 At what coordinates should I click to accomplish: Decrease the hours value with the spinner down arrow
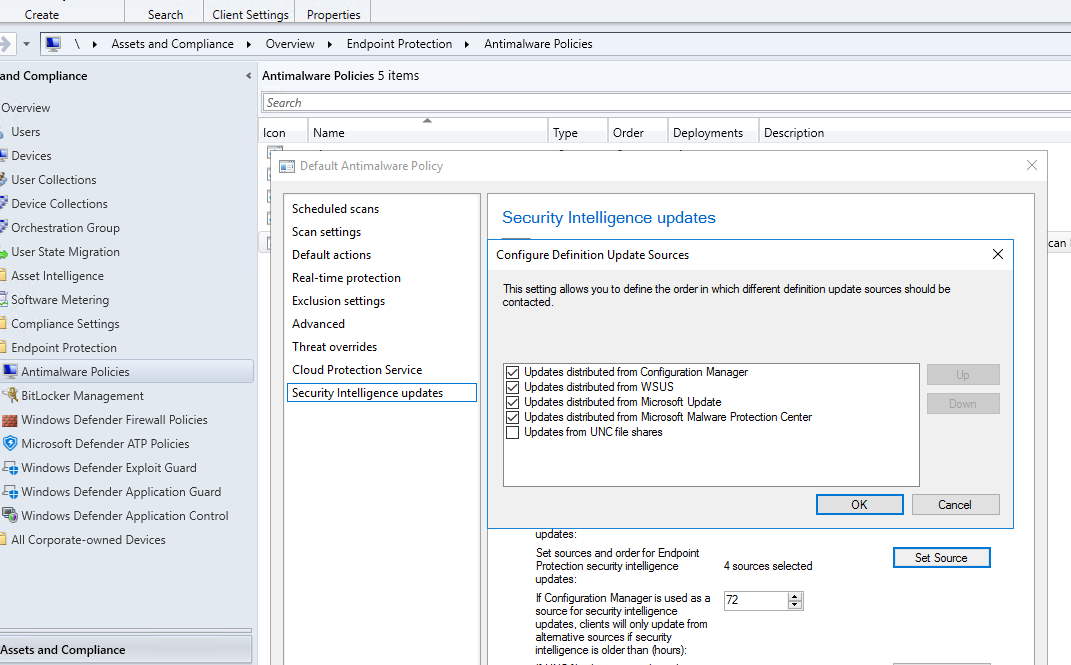click(x=794, y=605)
